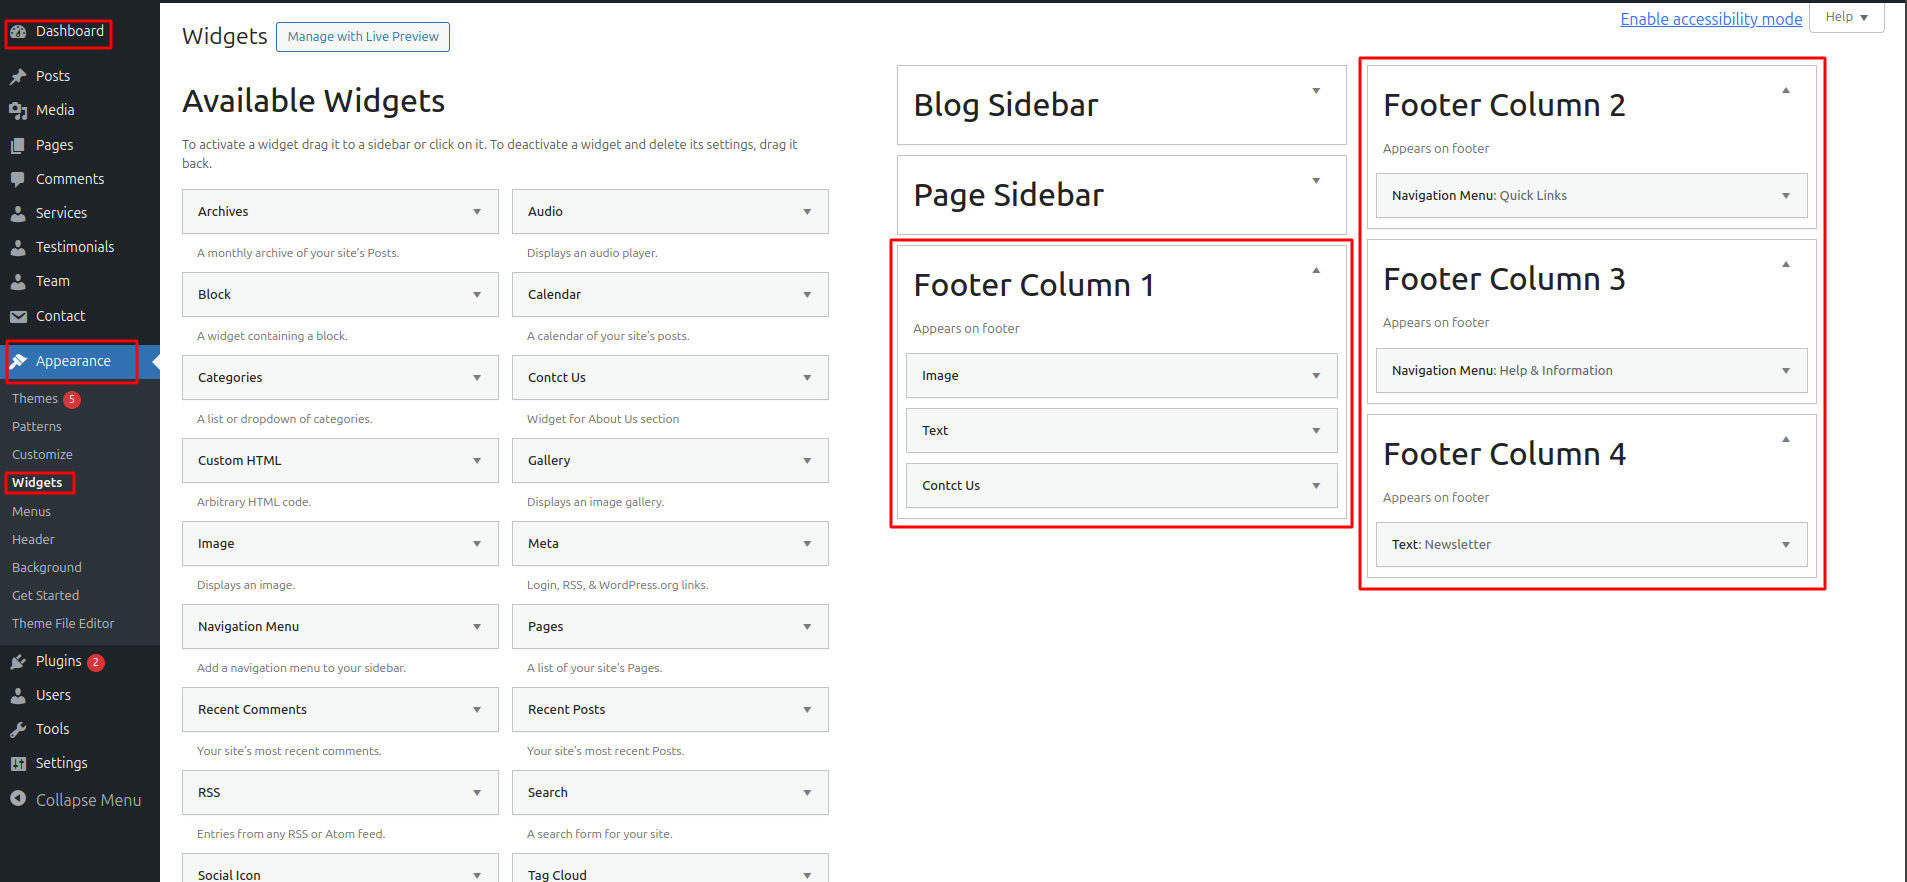Open the Settings menu label
Image resolution: width=1907 pixels, height=882 pixels.
click(62, 763)
